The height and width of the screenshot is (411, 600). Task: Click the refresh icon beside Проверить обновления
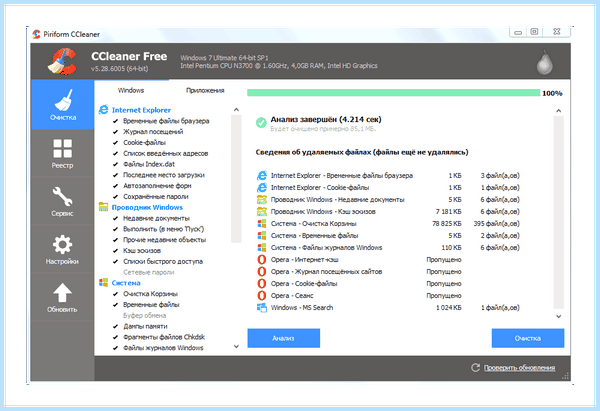(475, 367)
